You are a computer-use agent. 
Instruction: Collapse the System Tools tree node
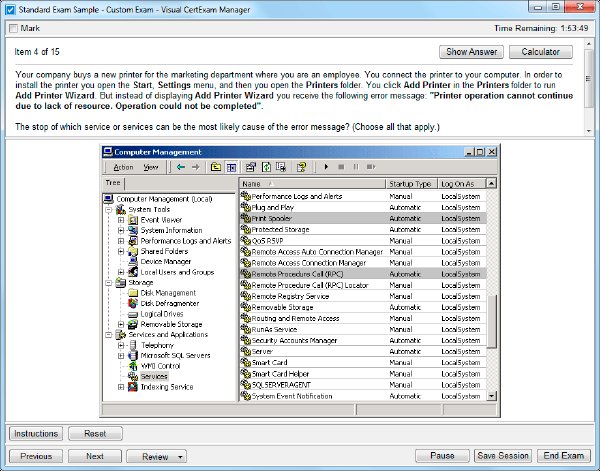click(x=109, y=210)
